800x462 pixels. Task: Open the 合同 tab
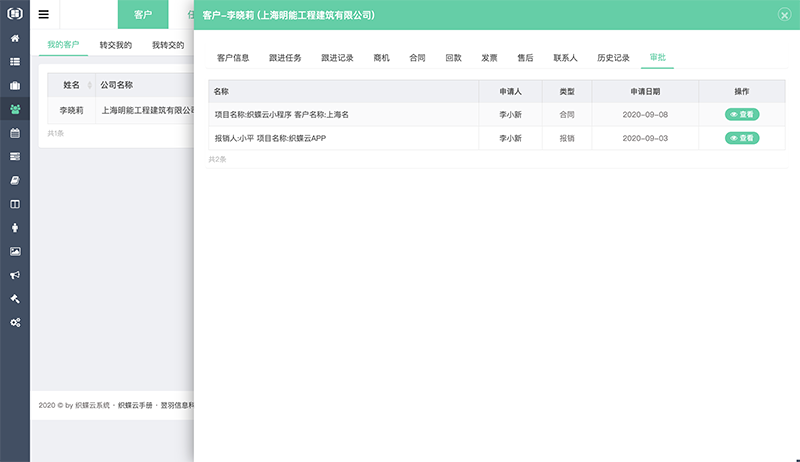418,58
